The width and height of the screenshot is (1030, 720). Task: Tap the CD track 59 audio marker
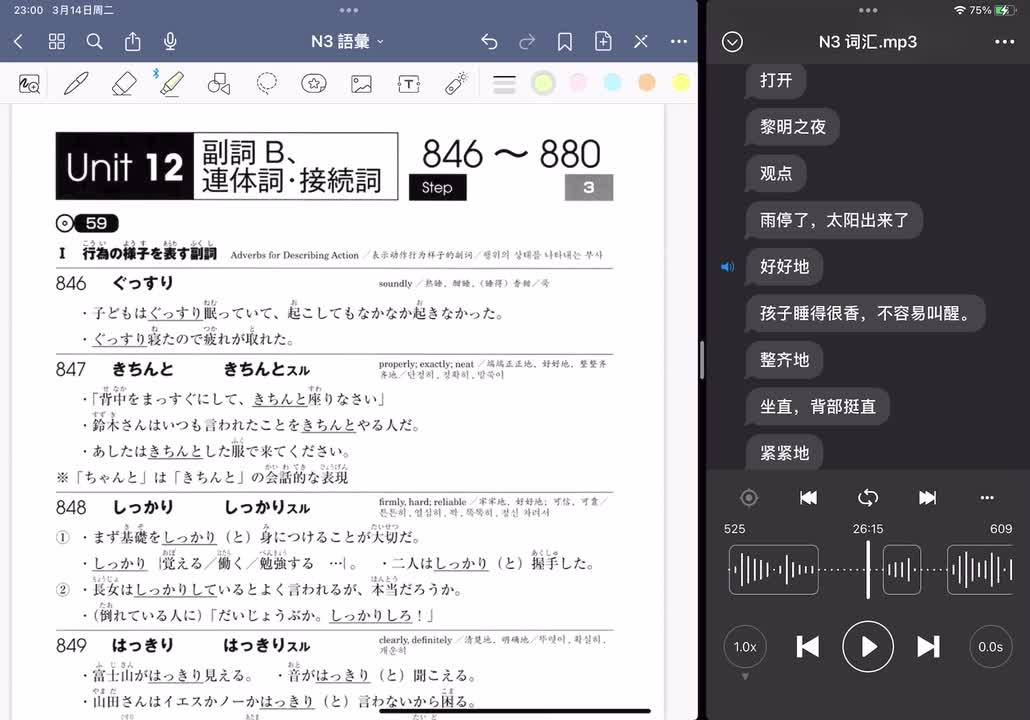click(87, 223)
